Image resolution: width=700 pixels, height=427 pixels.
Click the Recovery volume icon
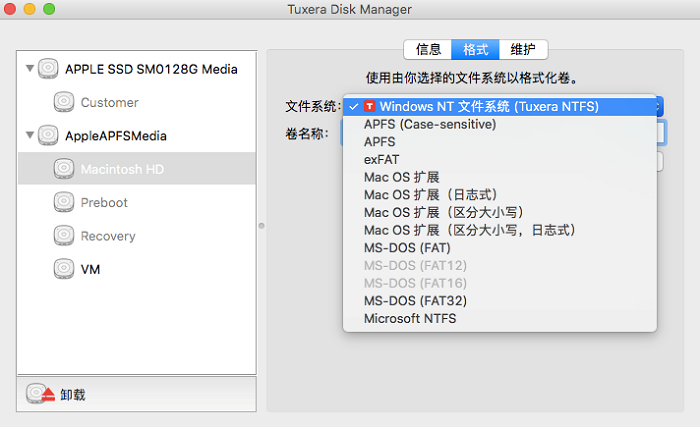pyautogui.click(x=64, y=236)
